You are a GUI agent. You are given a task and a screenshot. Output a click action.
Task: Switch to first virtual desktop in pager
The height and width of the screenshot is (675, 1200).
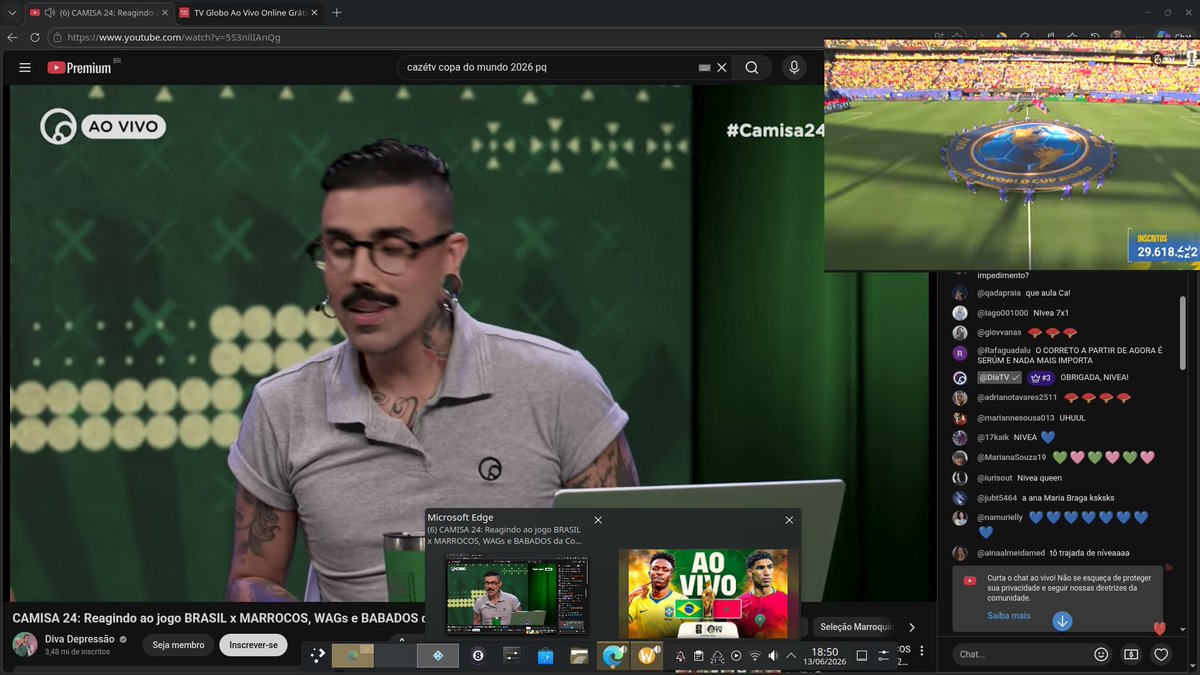pos(352,655)
